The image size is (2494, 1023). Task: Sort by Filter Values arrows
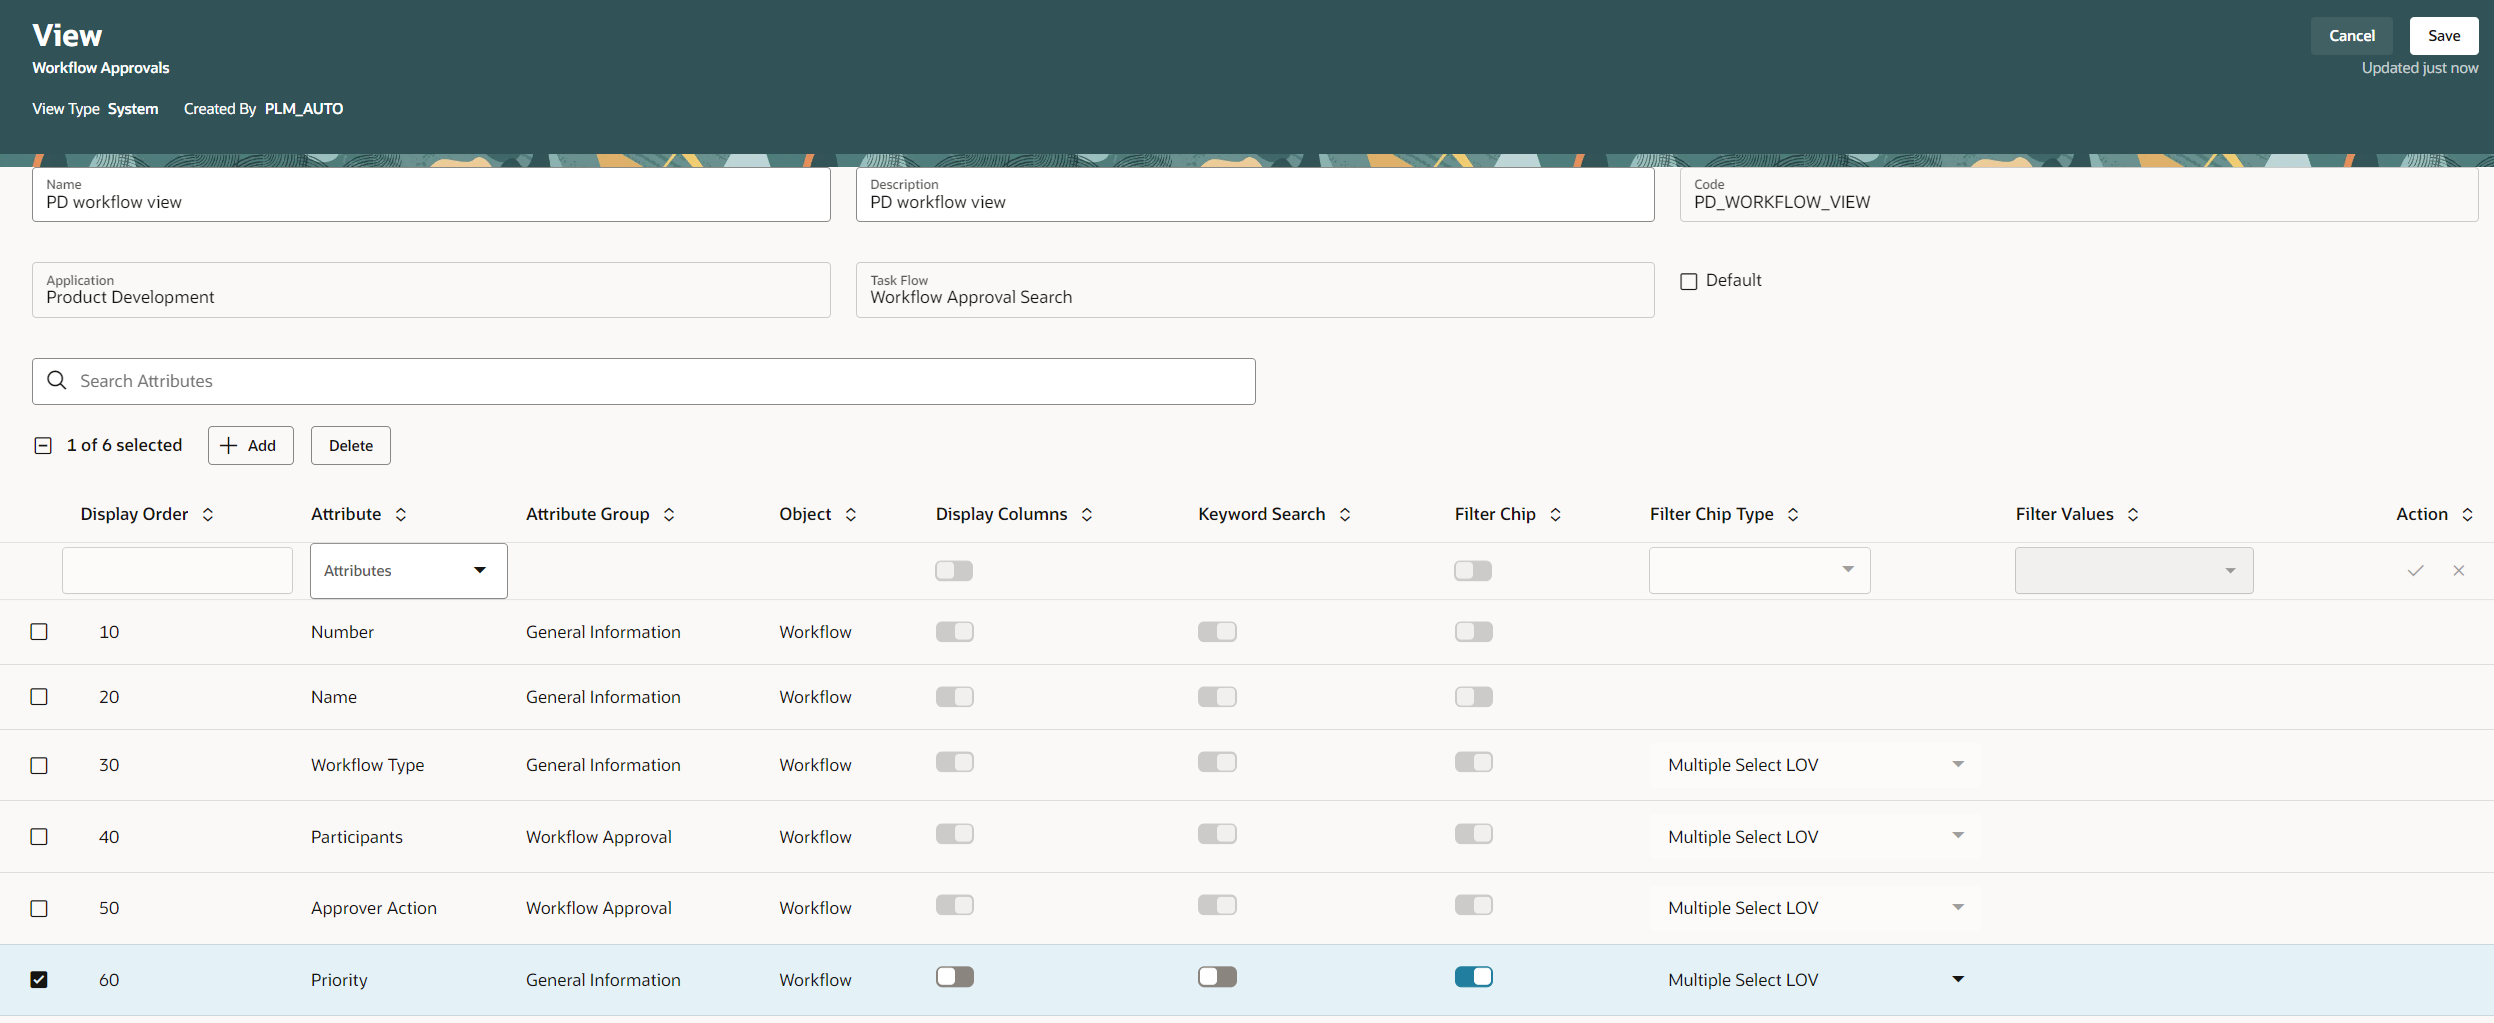2133,514
